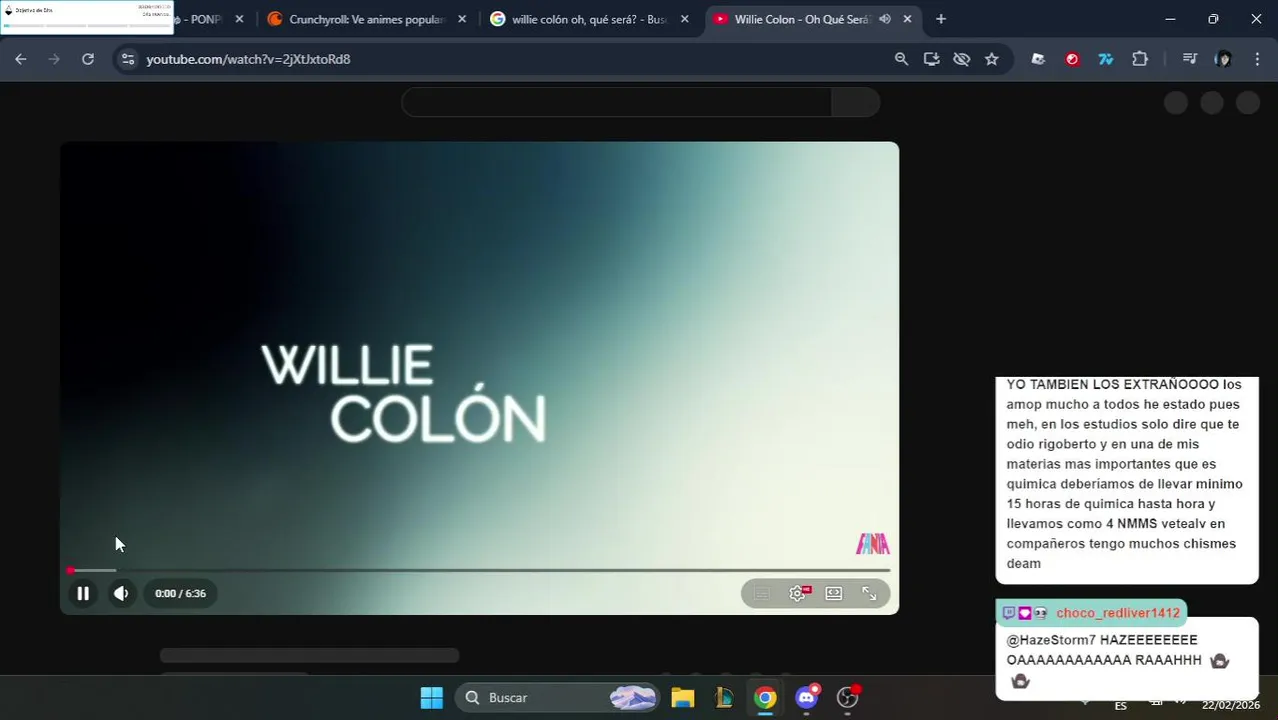
Task: Click the YouTube search field
Action: point(617,102)
